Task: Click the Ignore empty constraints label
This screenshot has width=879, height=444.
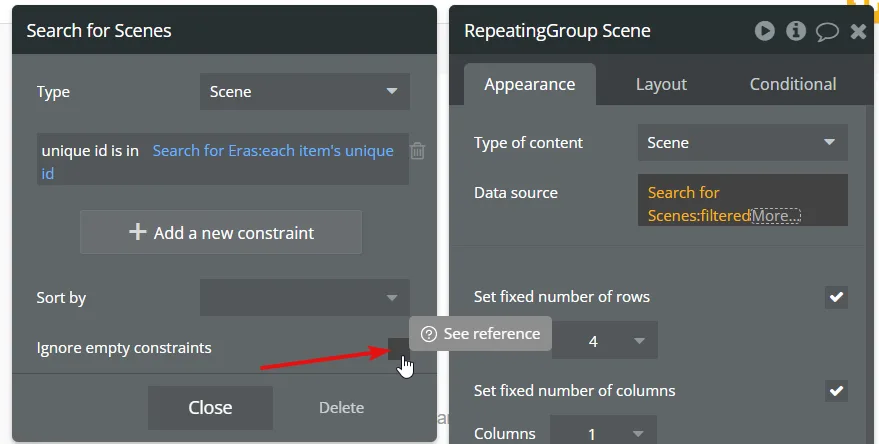Action: pyautogui.click(x=124, y=348)
